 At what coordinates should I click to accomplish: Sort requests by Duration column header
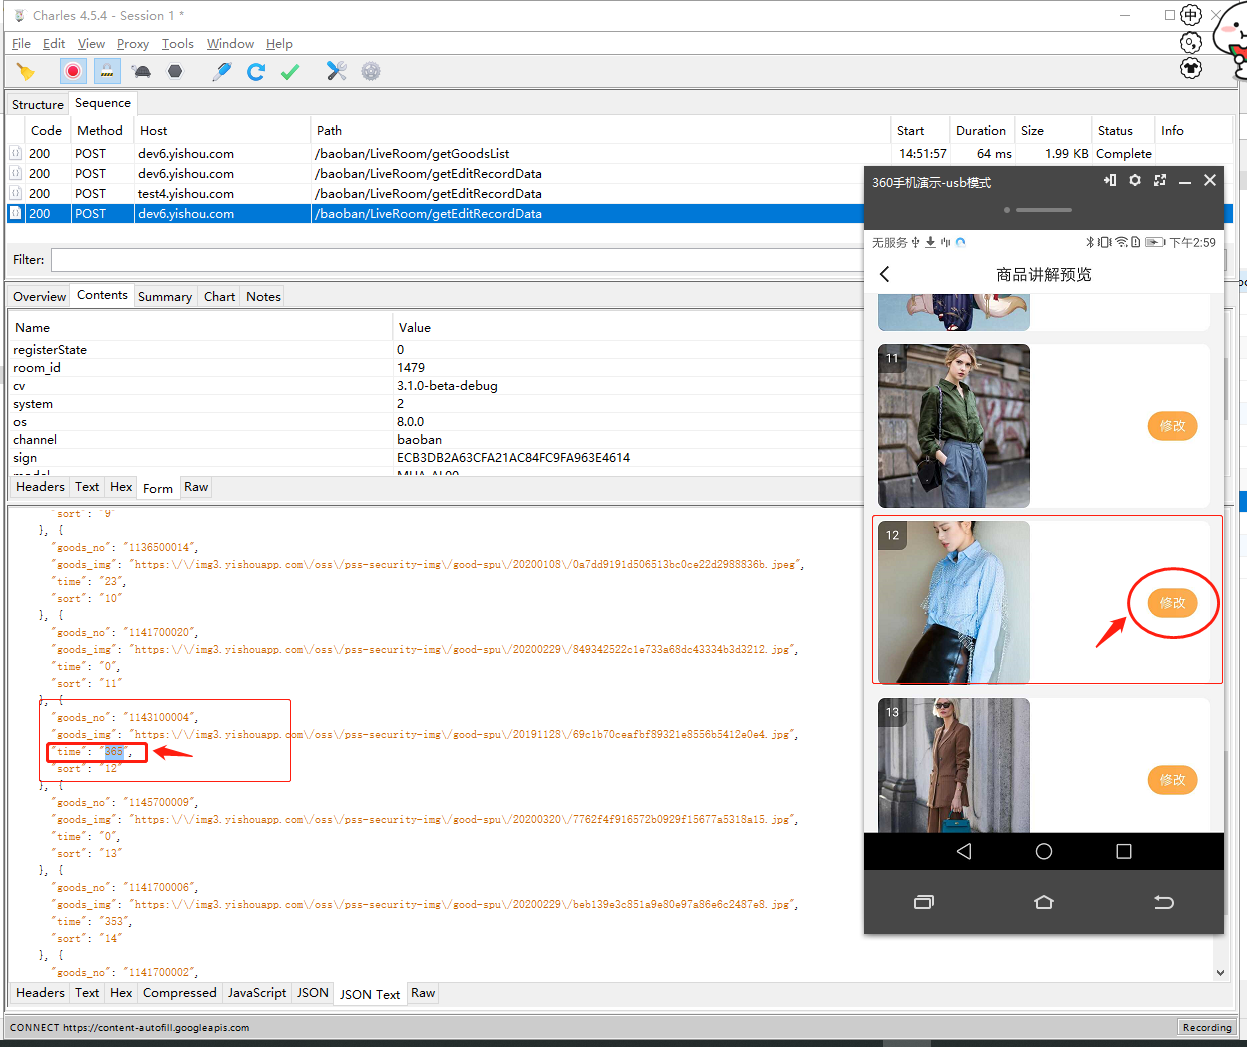pyautogui.click(x=981, y=130)
